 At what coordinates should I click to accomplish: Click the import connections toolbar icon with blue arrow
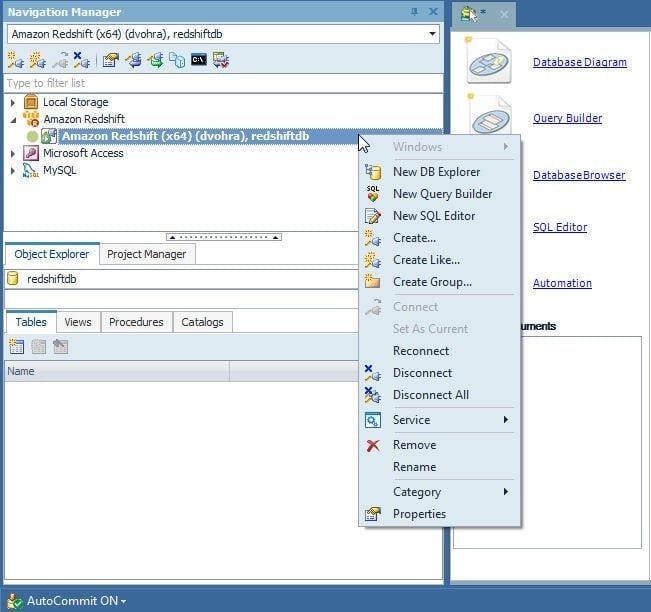pos(134,60)
